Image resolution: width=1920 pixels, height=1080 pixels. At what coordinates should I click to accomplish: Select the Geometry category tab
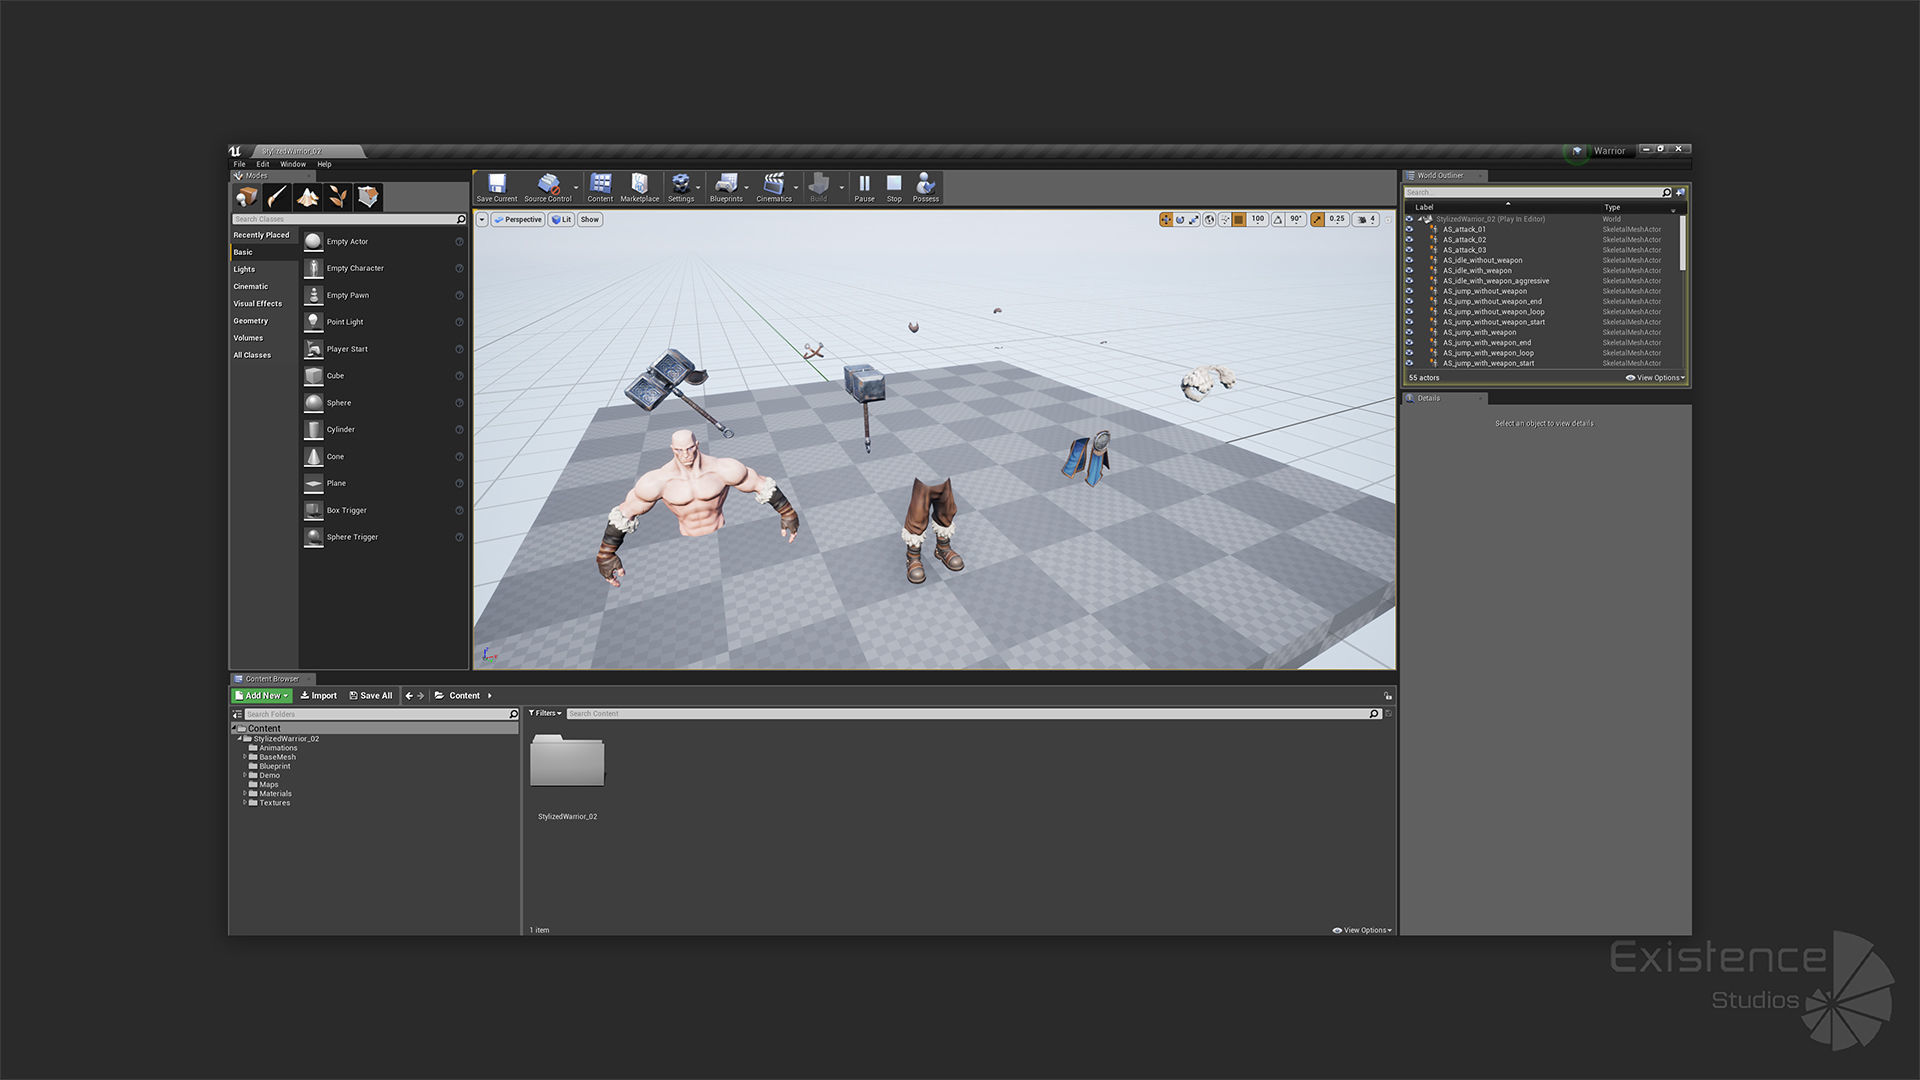pos(251,321)
